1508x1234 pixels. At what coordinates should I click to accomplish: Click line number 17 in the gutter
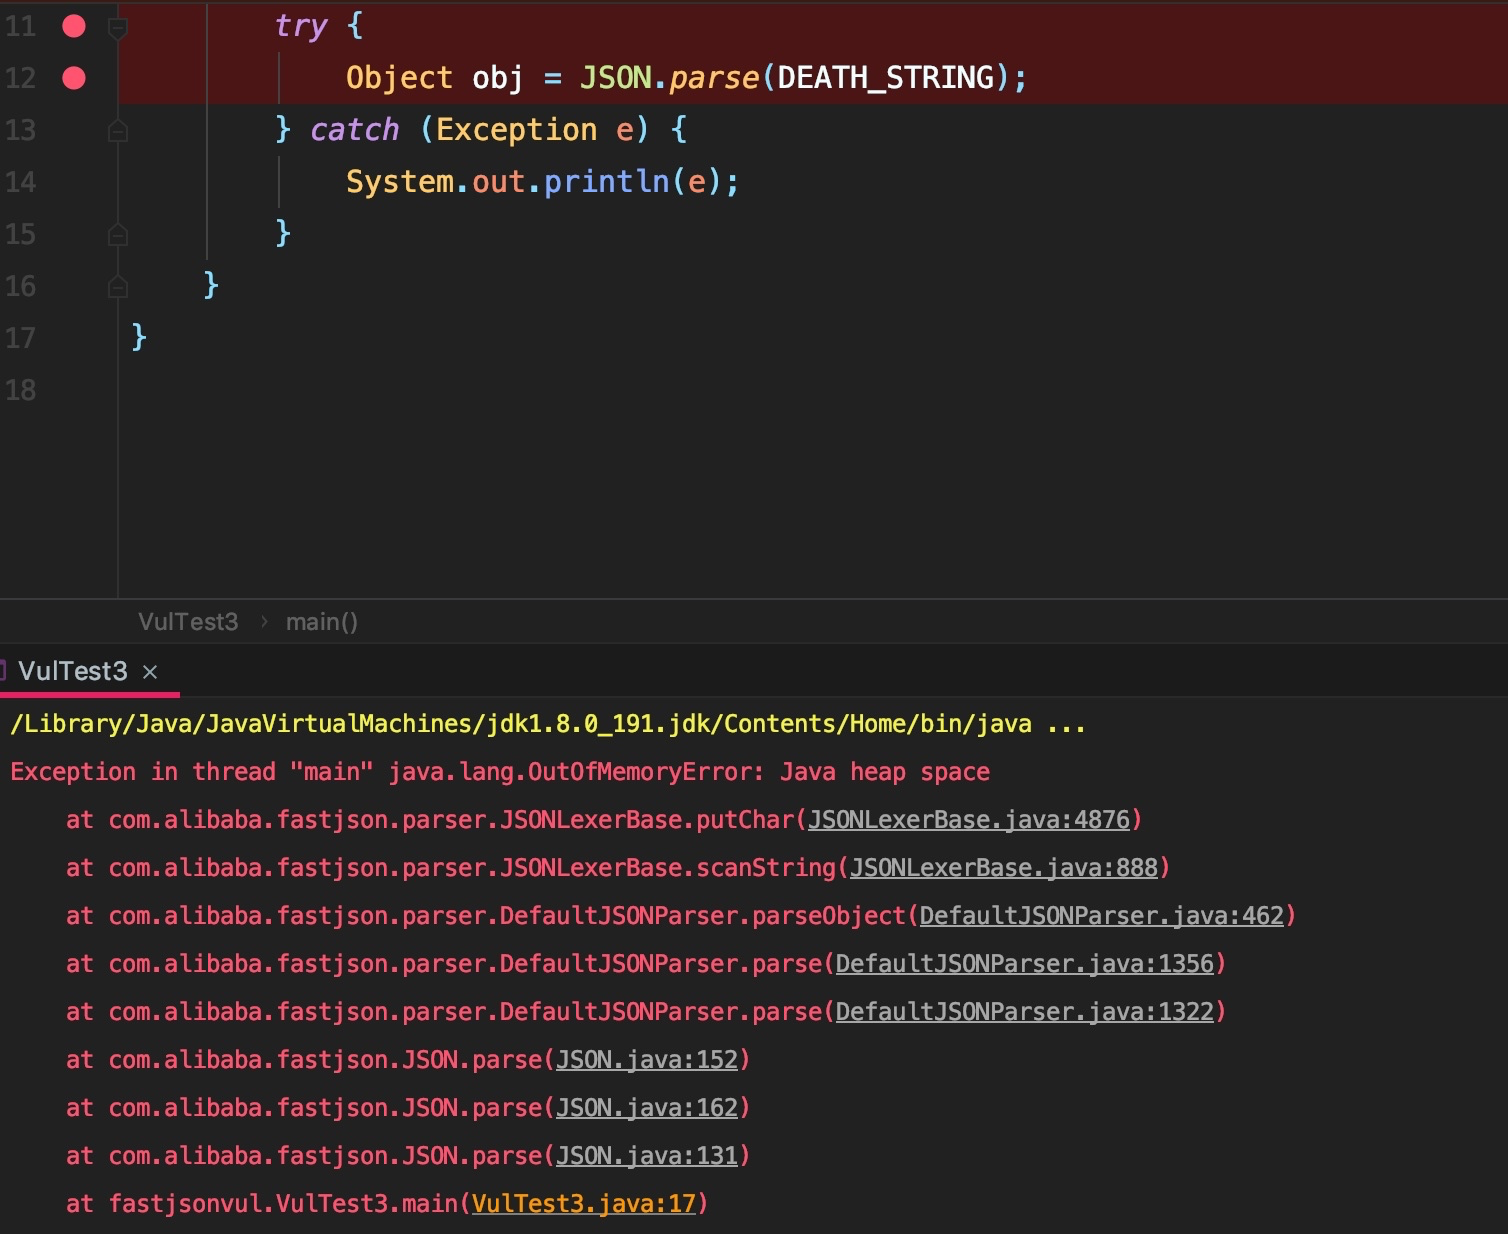(x=20, y=338)
